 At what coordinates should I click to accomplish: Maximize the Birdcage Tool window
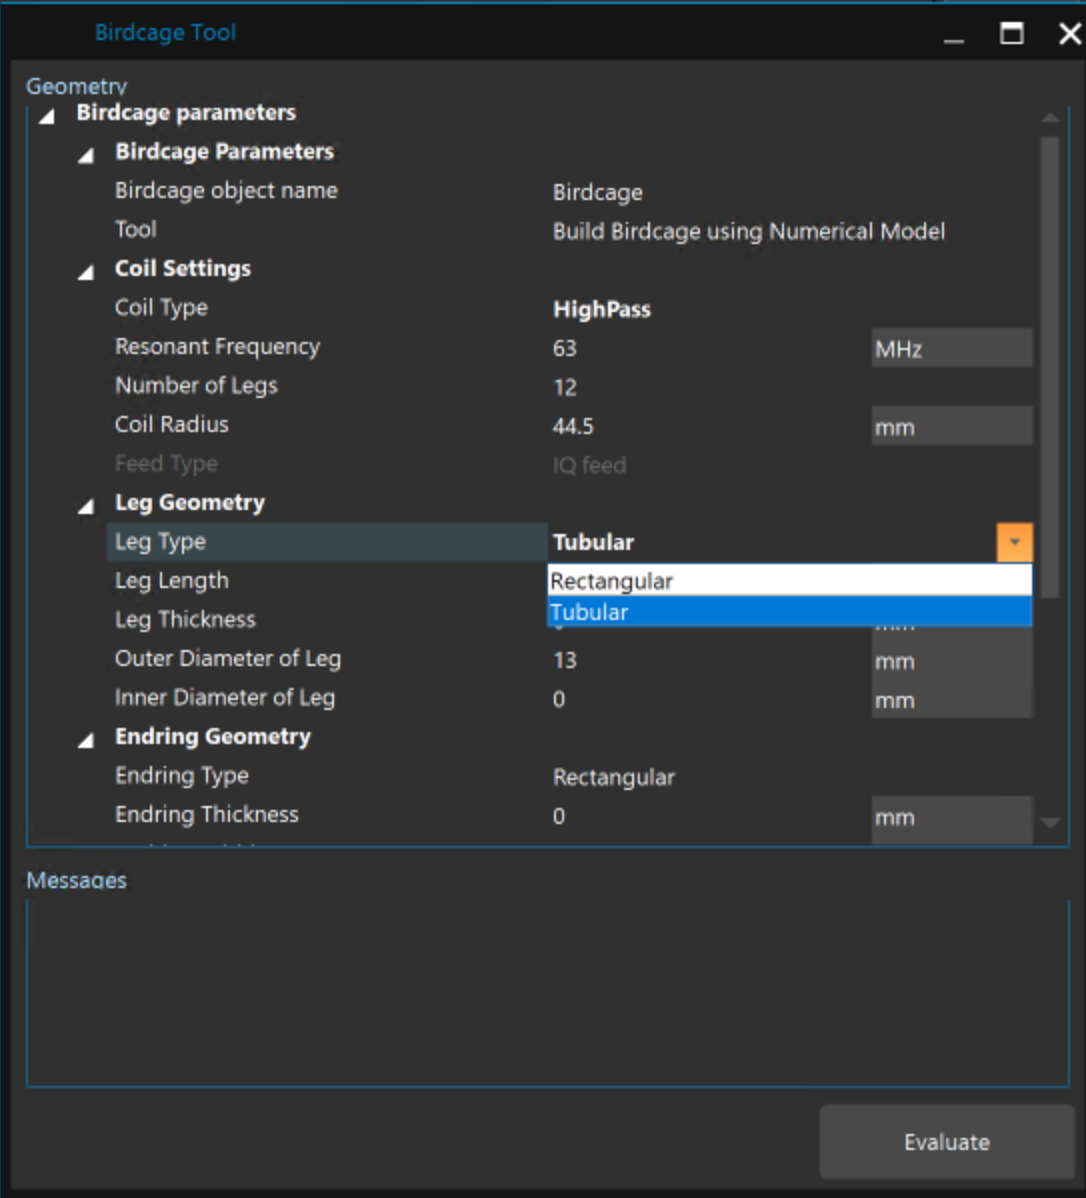[x=1012, y=34]
